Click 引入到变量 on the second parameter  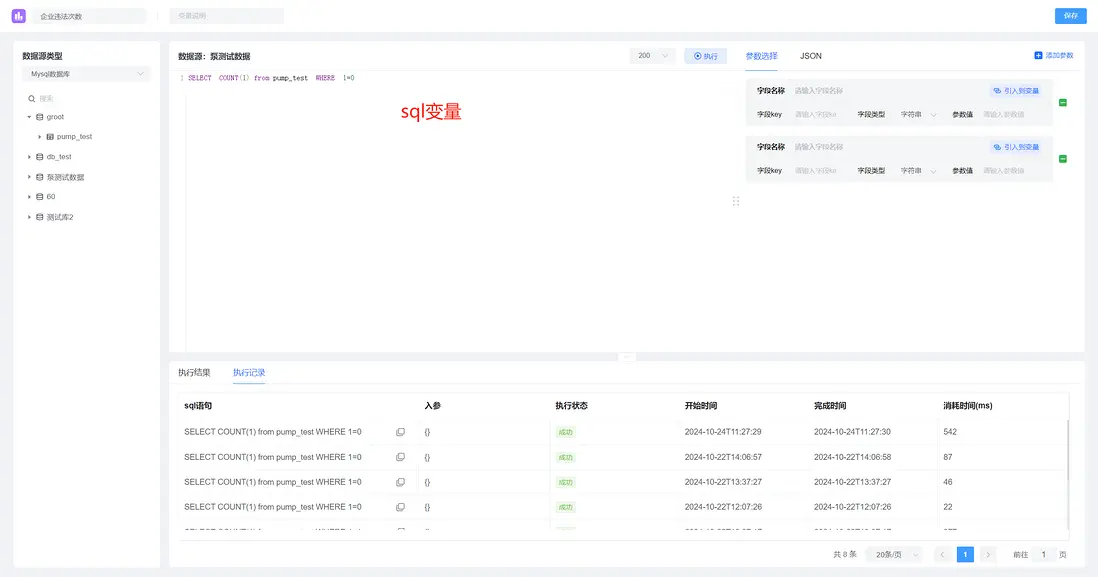1016,147
